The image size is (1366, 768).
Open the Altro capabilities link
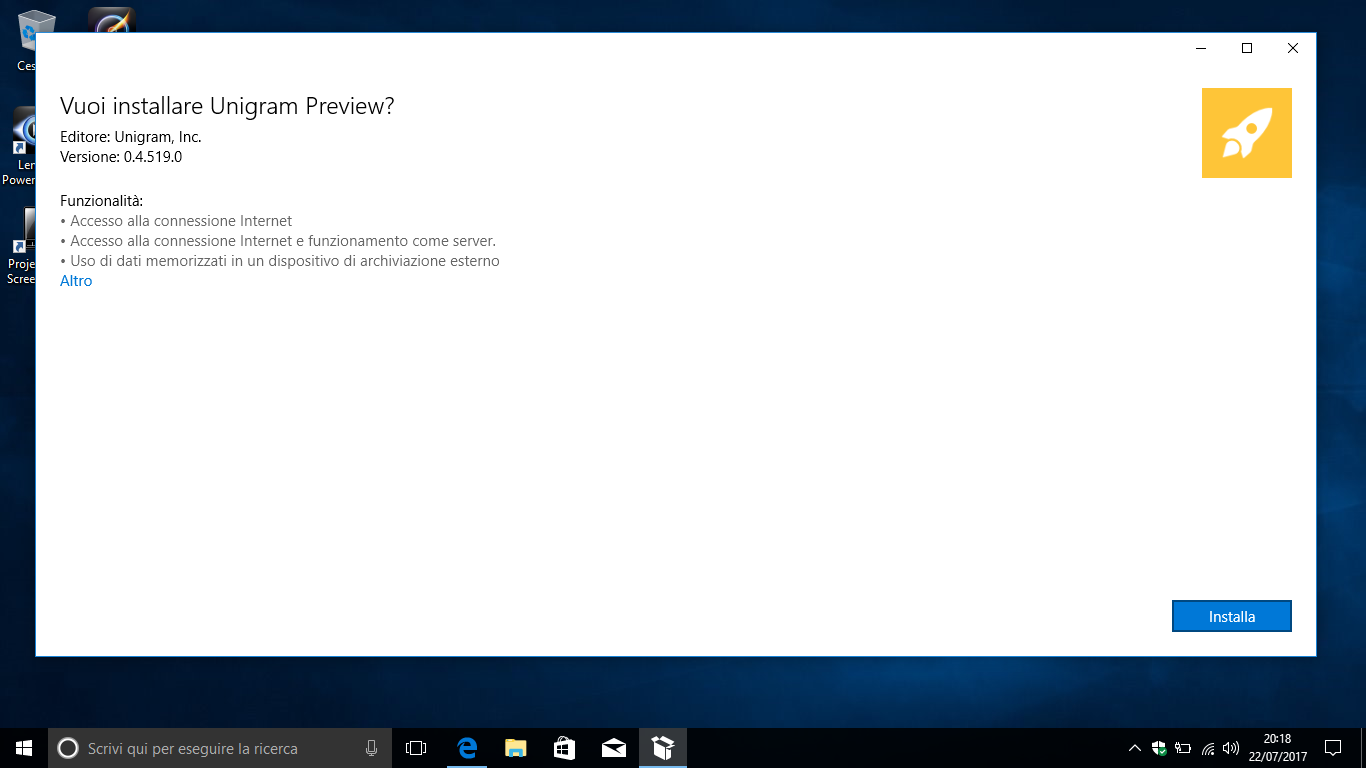tap(76, 281)
